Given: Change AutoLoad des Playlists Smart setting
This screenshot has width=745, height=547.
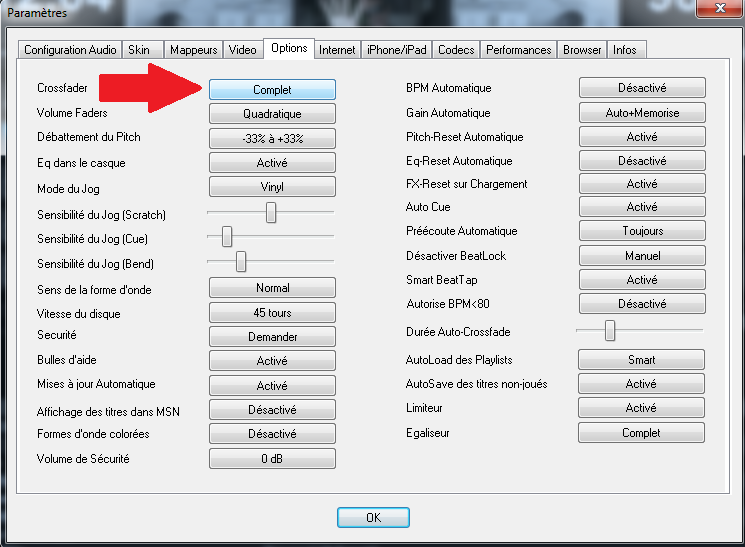Looking at the screenshot, I should click(641, 360).
